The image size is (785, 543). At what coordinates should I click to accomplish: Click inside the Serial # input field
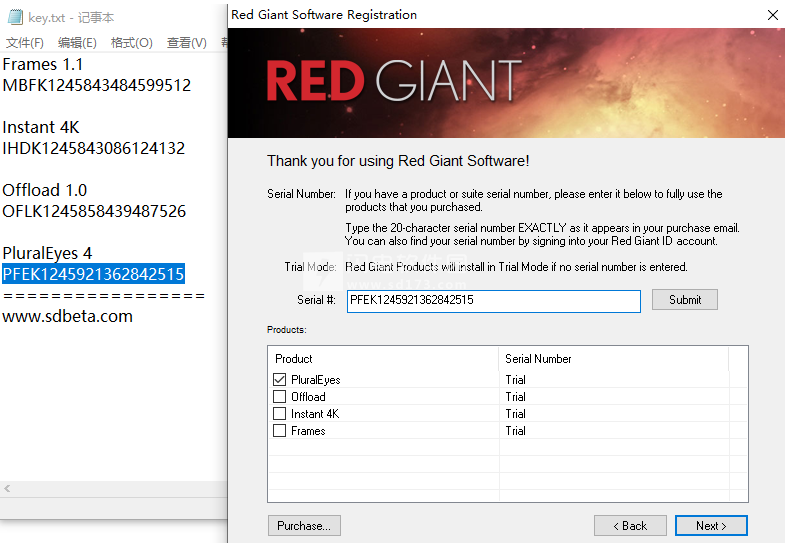pos(494,301)
